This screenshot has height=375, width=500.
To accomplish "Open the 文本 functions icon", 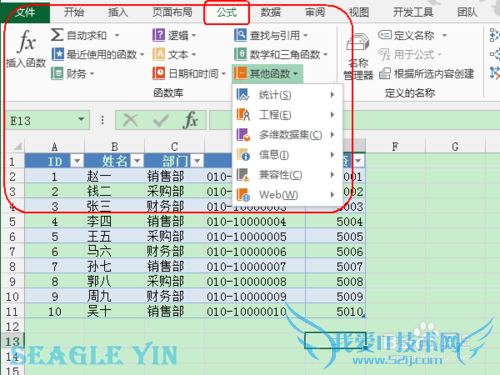I will pos(159,54).
